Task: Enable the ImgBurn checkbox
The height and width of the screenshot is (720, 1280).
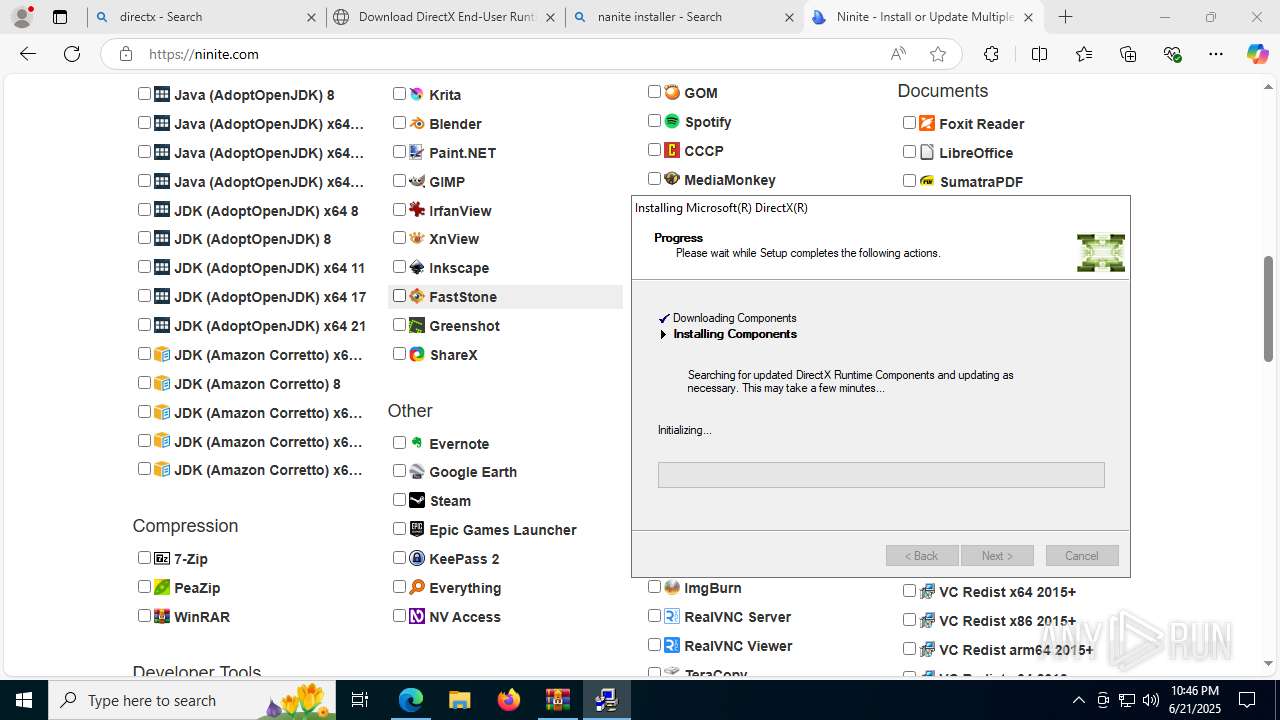Action: pos(654,587)
